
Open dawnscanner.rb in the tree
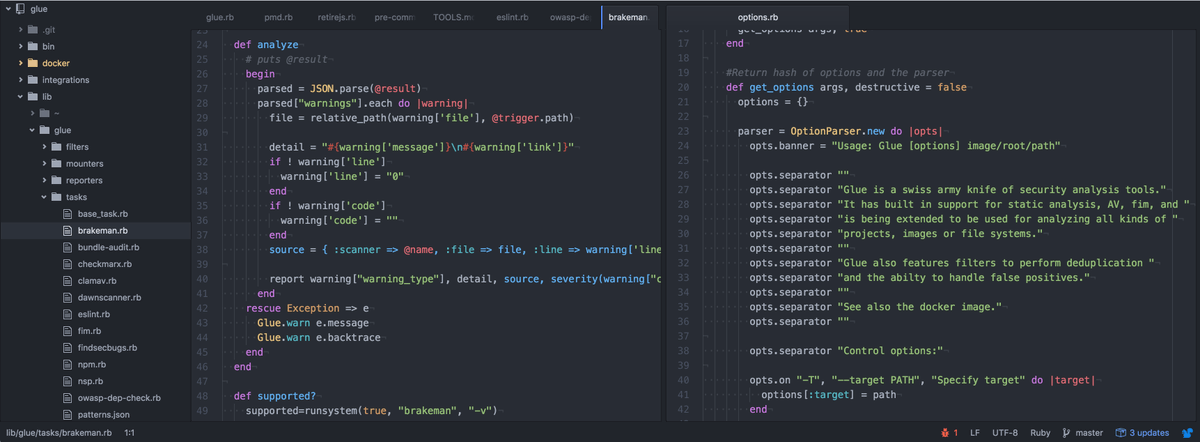pyautogui.click(x=109, y=297)
